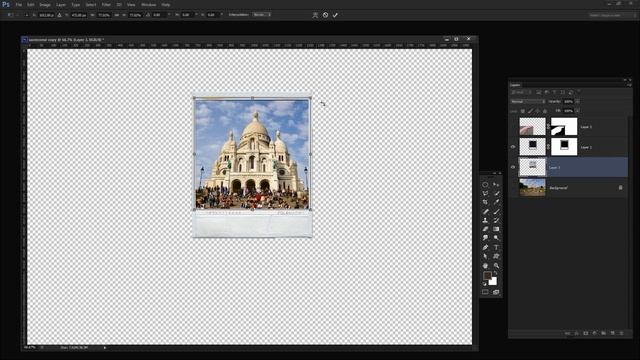Select the Move tool

[x=496, y=184]
